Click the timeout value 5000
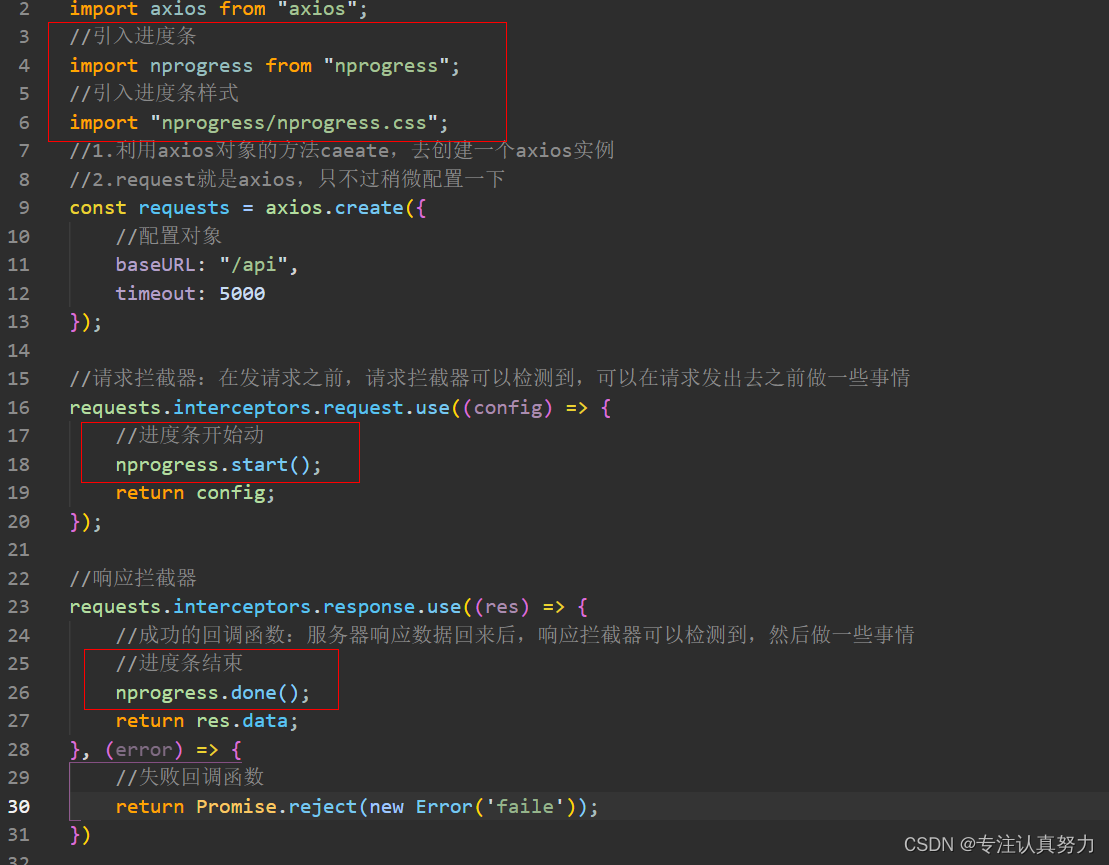Viewport: 1109px width, 865px height. click(x=242, y=294)
